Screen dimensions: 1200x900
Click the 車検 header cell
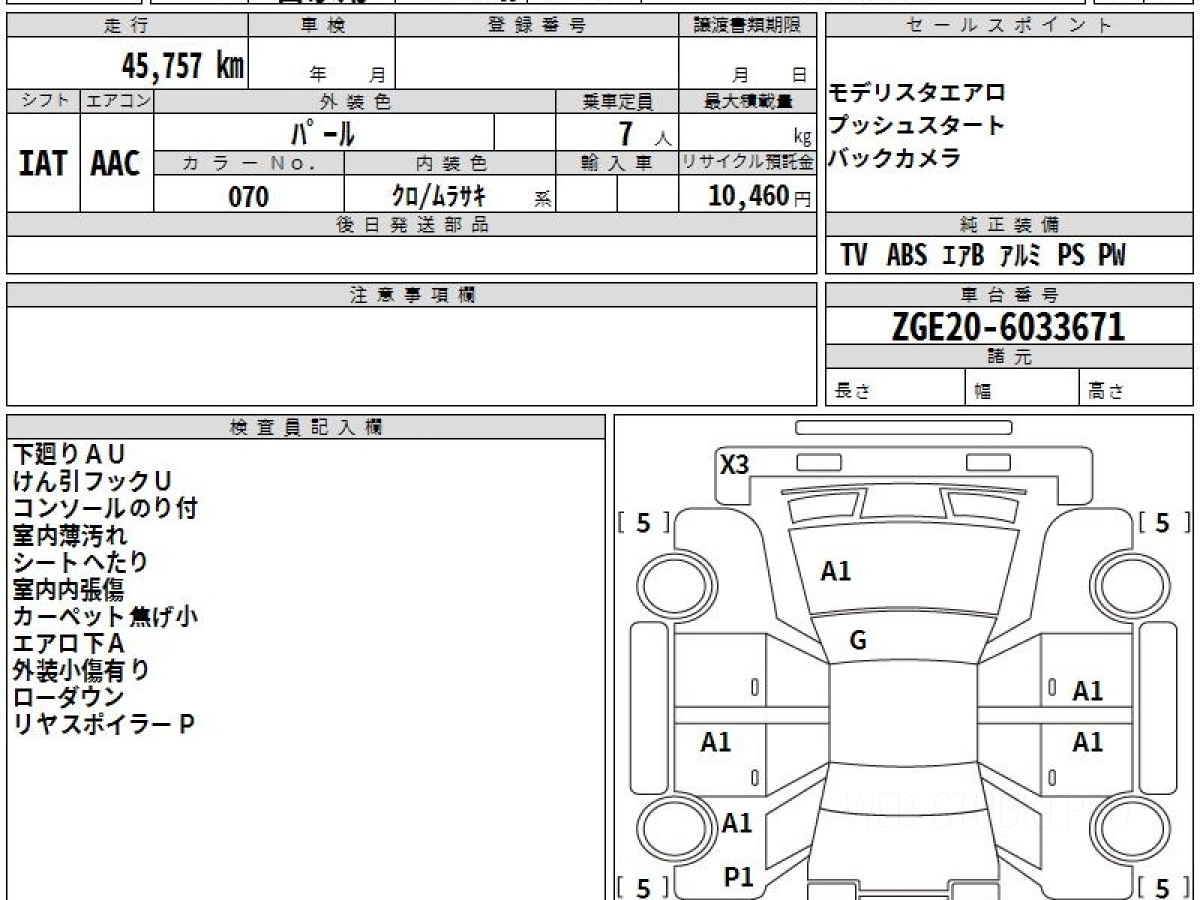coord(322,26)
